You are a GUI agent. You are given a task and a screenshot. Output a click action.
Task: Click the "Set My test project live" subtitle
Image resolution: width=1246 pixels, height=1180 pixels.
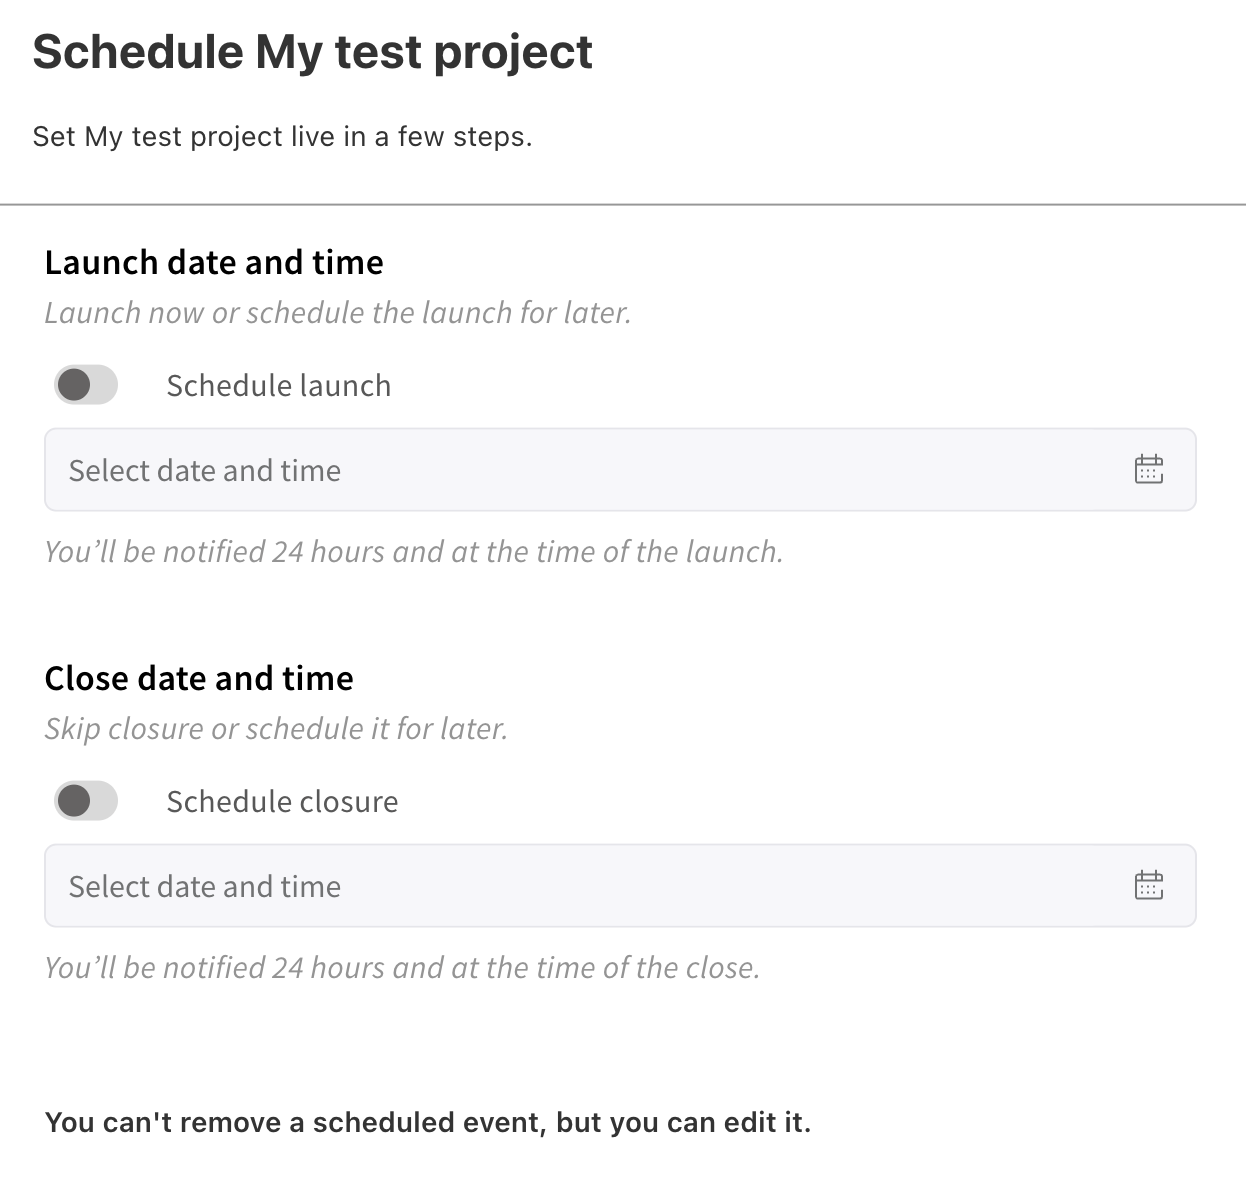pos(282,136)
